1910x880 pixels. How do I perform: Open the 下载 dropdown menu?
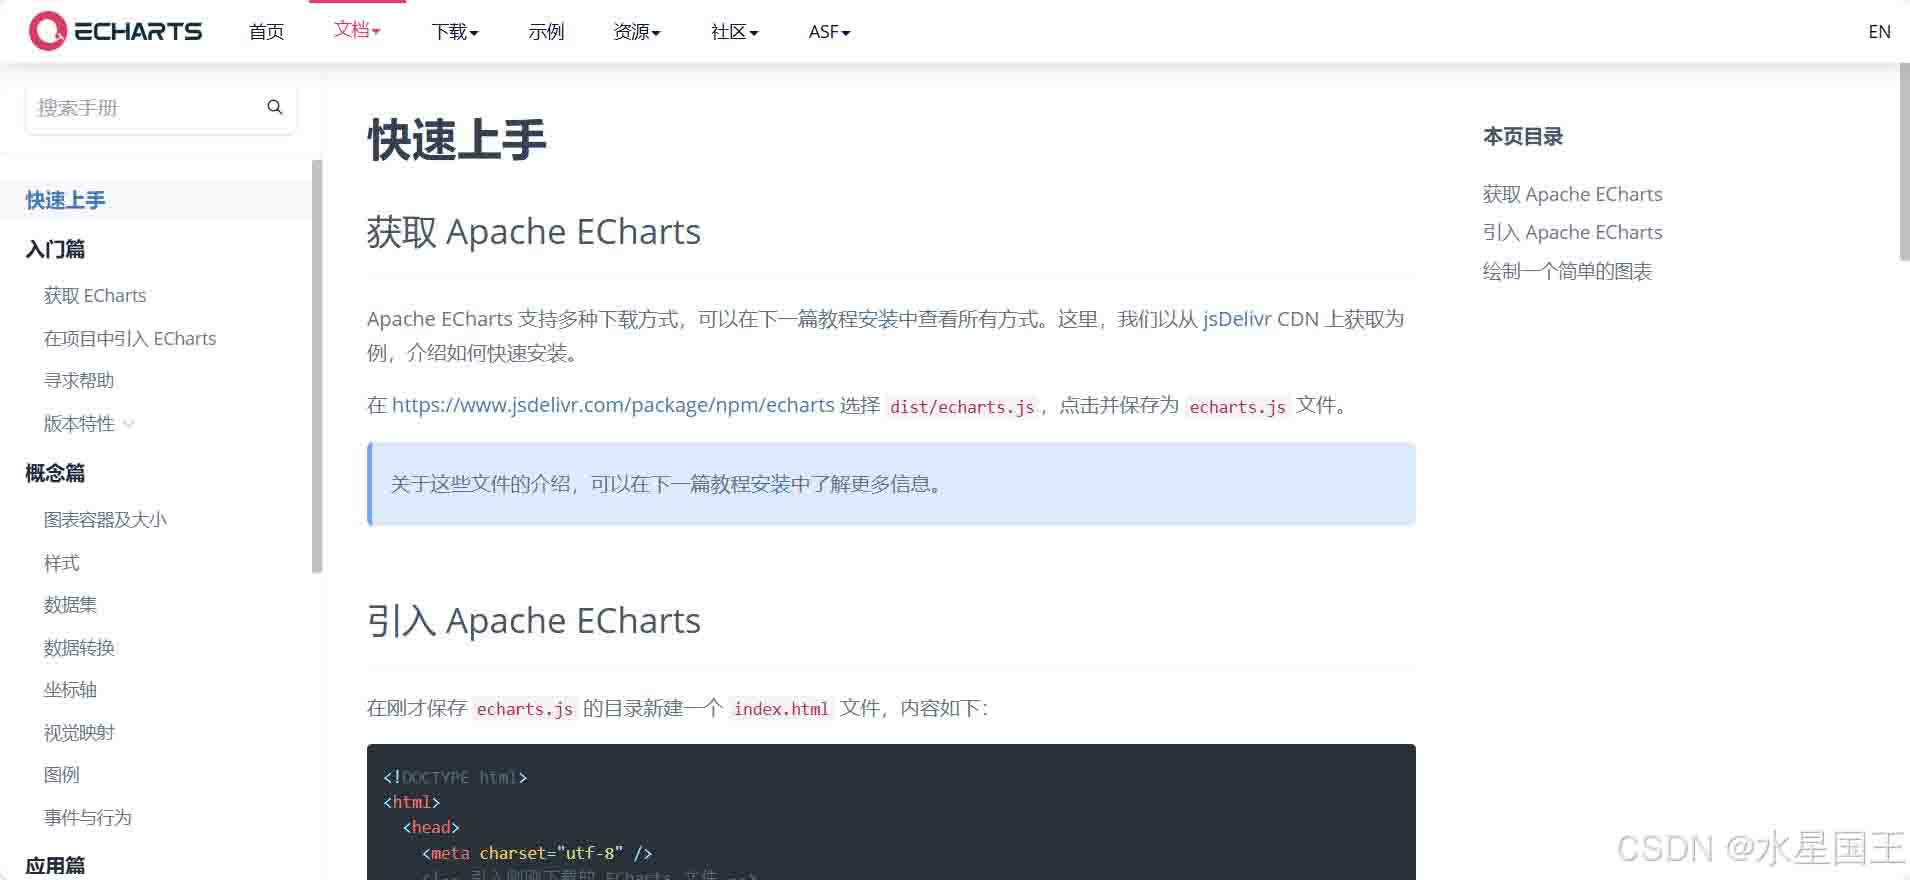click(x=455, y=32)
